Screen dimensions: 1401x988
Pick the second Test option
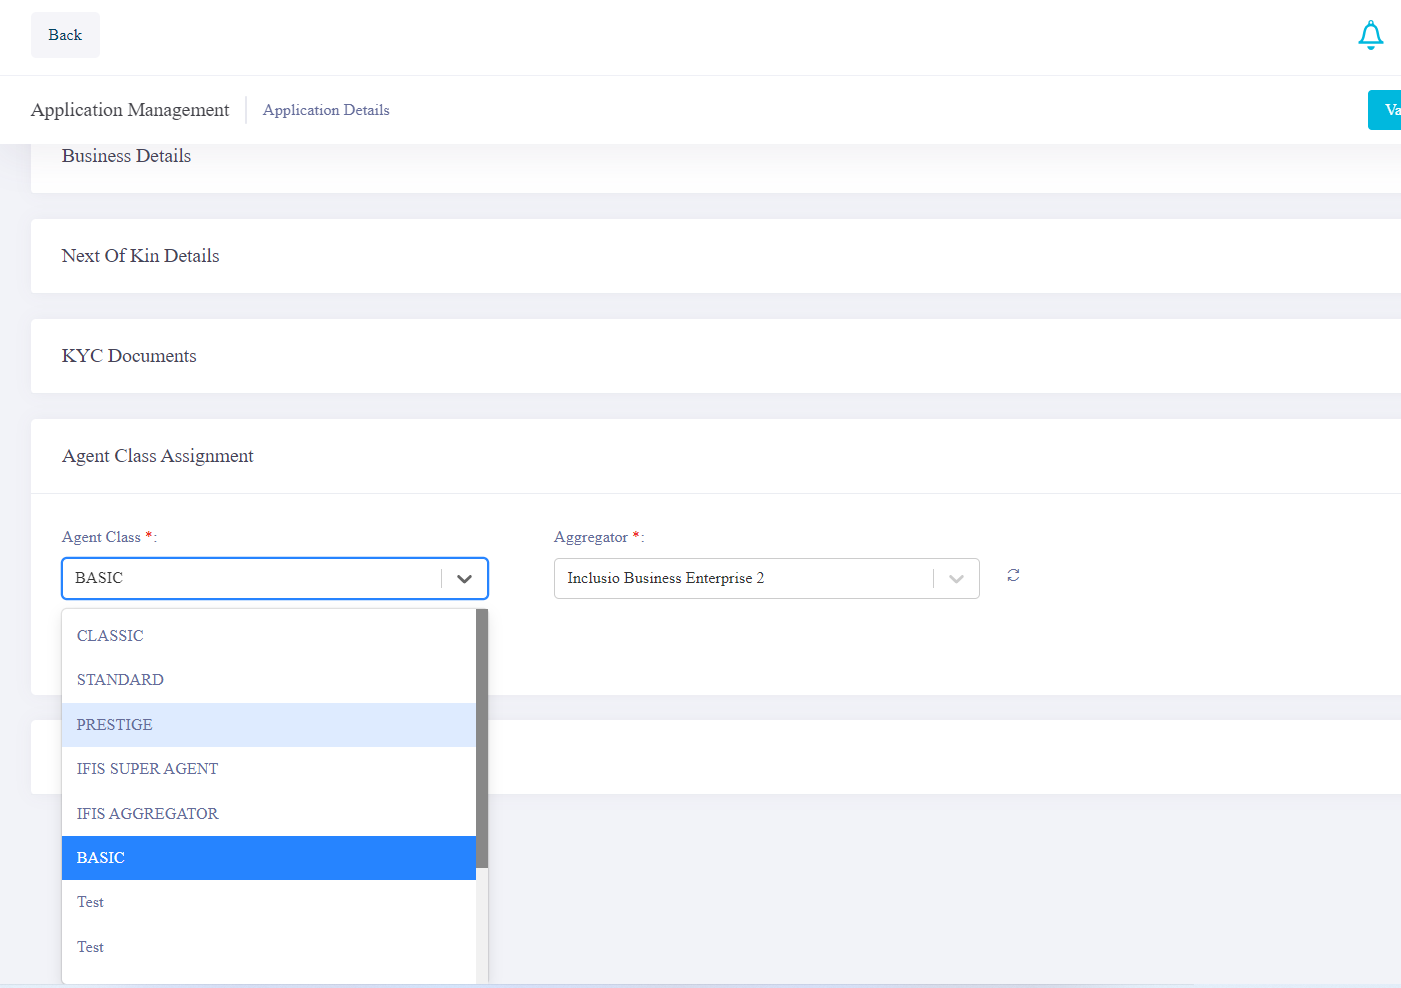[90, 947]
